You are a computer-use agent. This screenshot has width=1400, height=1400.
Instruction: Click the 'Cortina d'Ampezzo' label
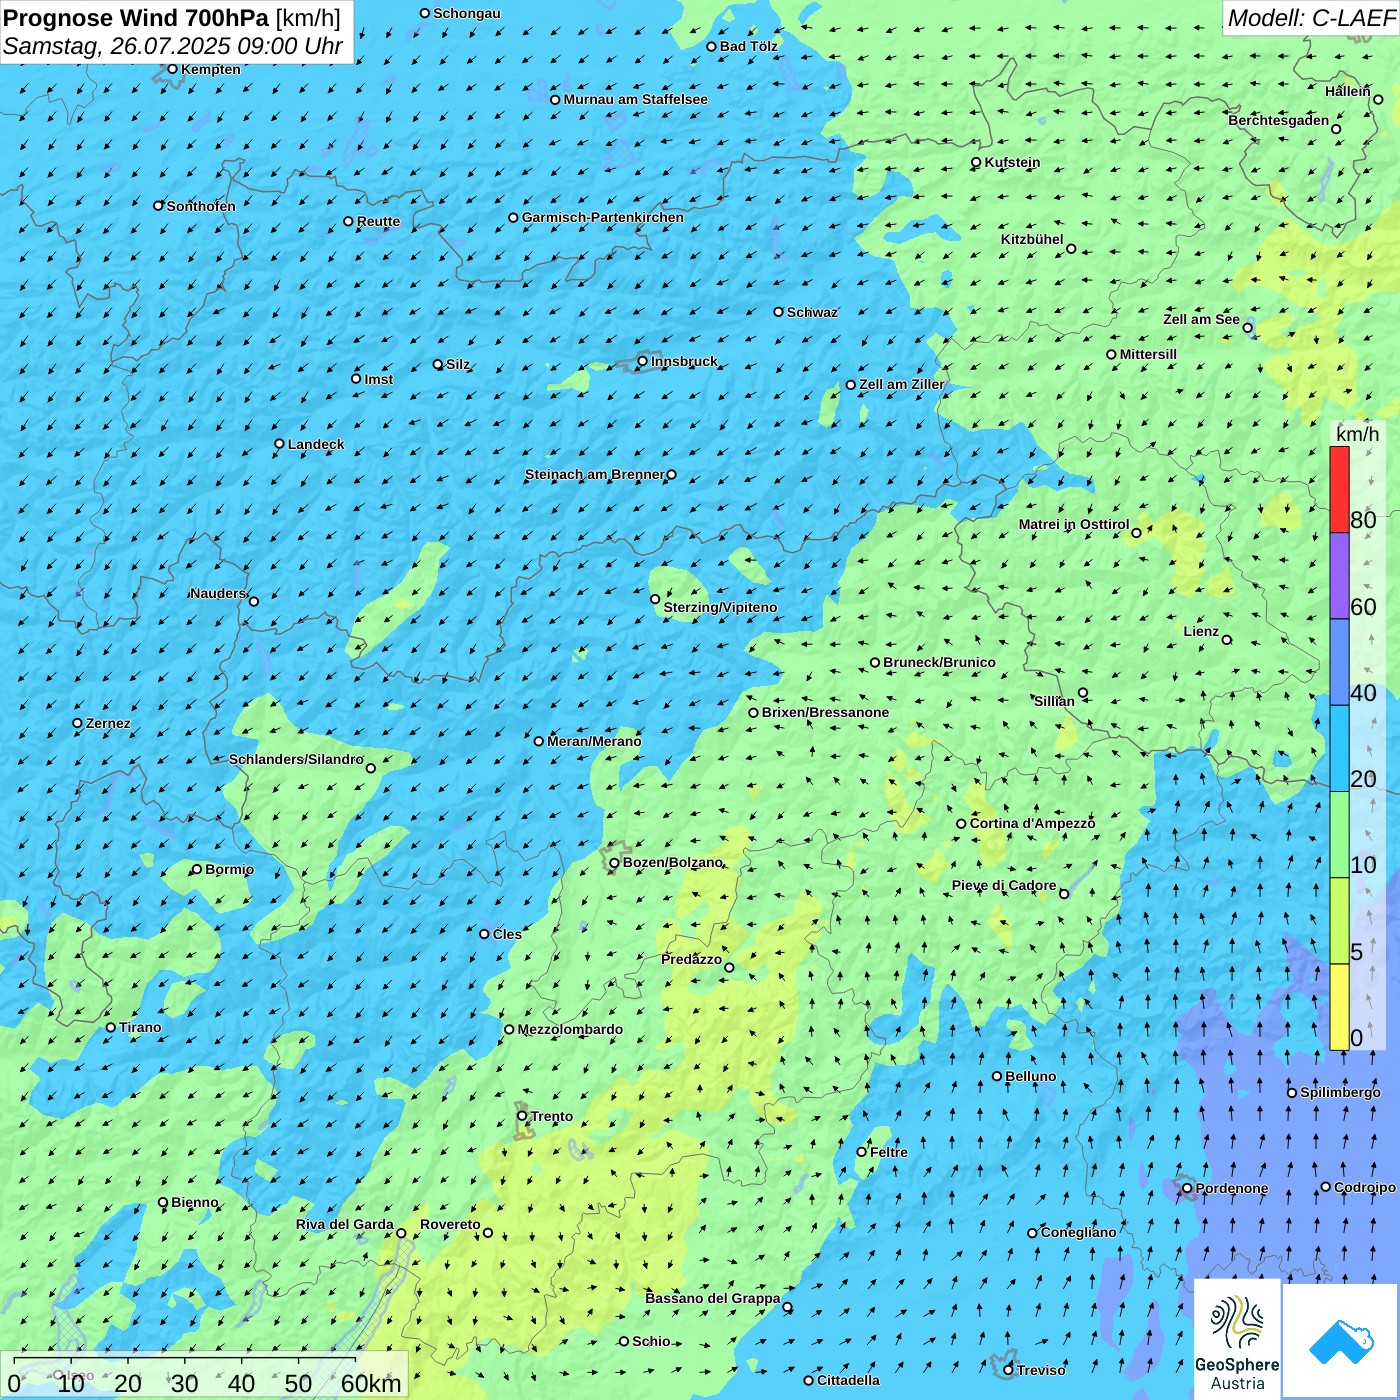tap(1032, 823)
